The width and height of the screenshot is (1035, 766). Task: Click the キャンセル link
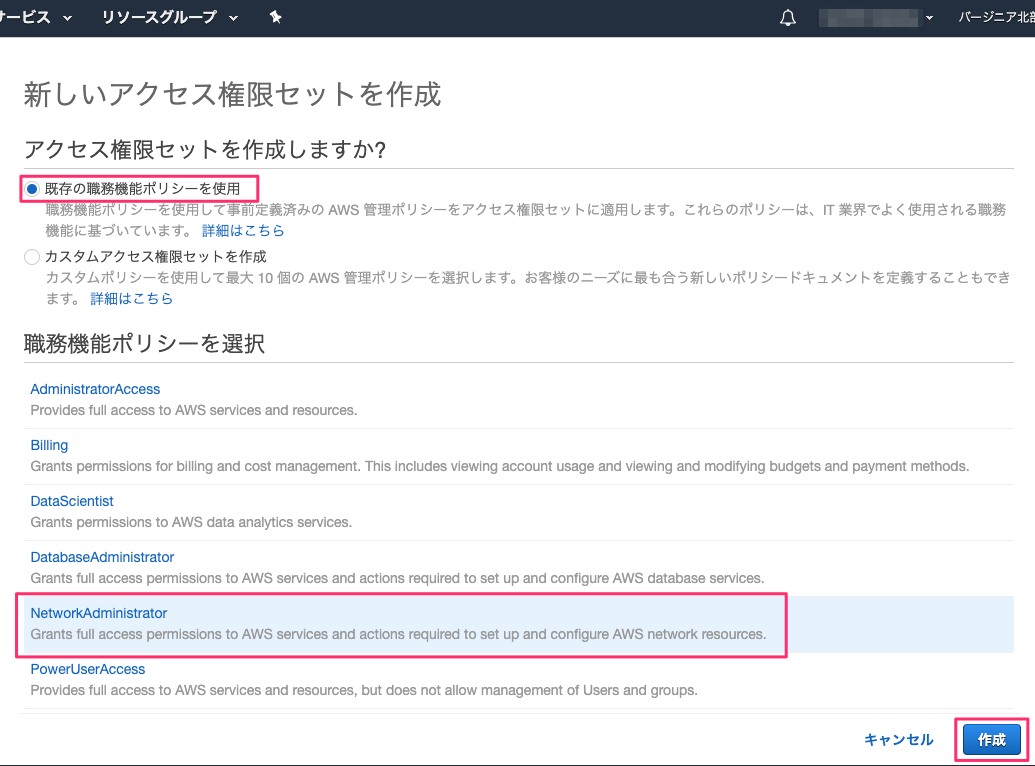pos(897,739)
